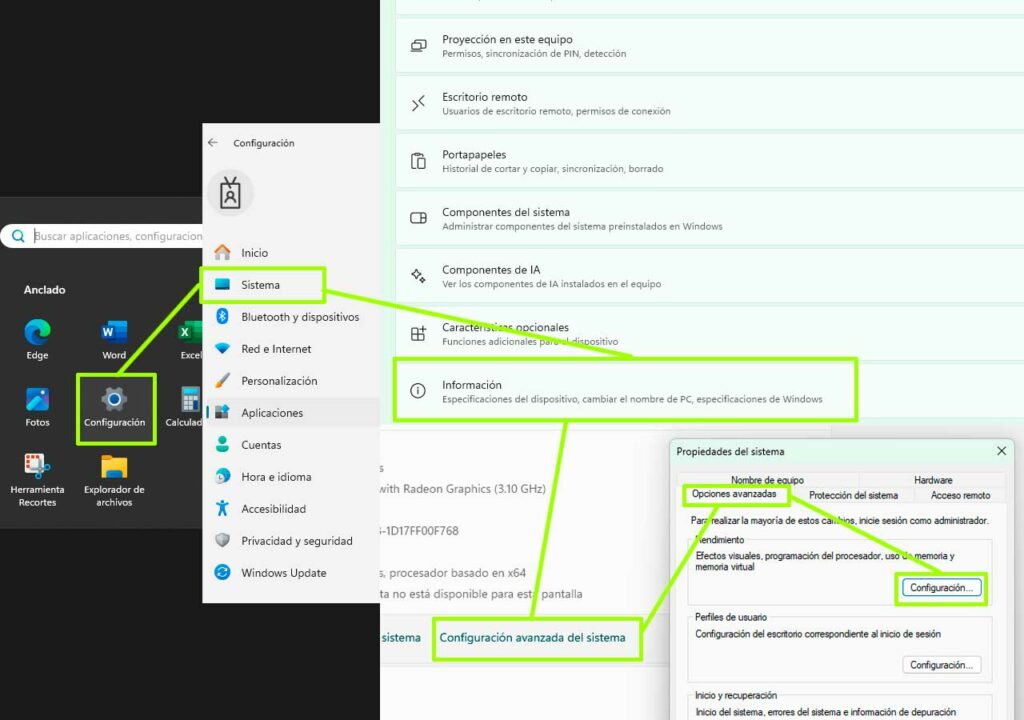Switch to the Opciones avanzadas tab
Image resolution: width=1024 pixels, height=720 pixels.
click(x=735, y=494)
